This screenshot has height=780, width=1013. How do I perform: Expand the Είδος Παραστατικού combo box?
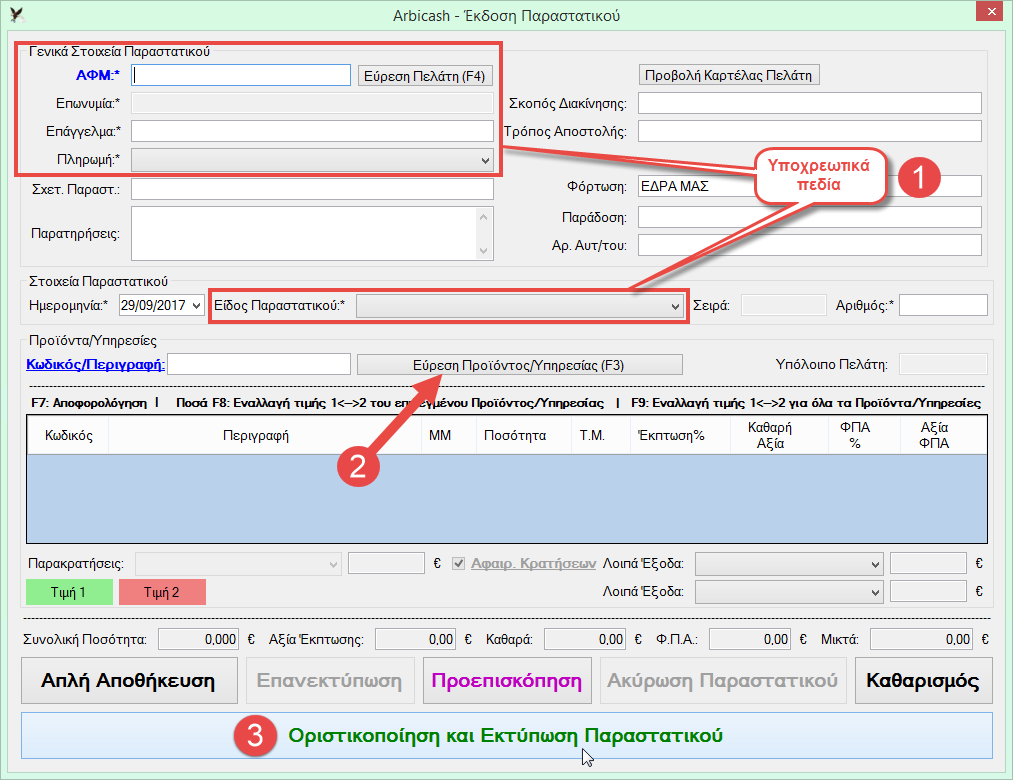(676, 306)
